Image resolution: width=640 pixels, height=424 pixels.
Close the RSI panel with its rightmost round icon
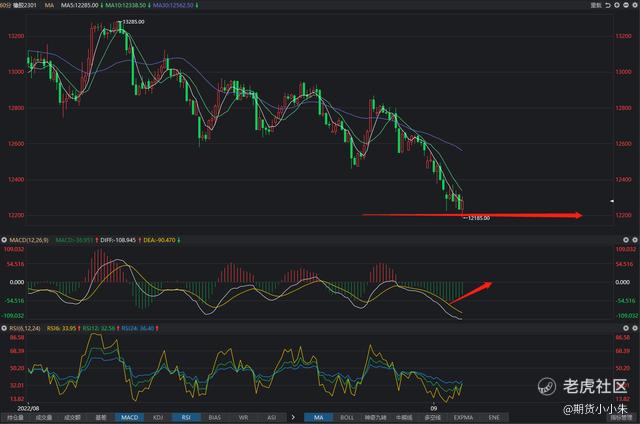tap(635, 328)
